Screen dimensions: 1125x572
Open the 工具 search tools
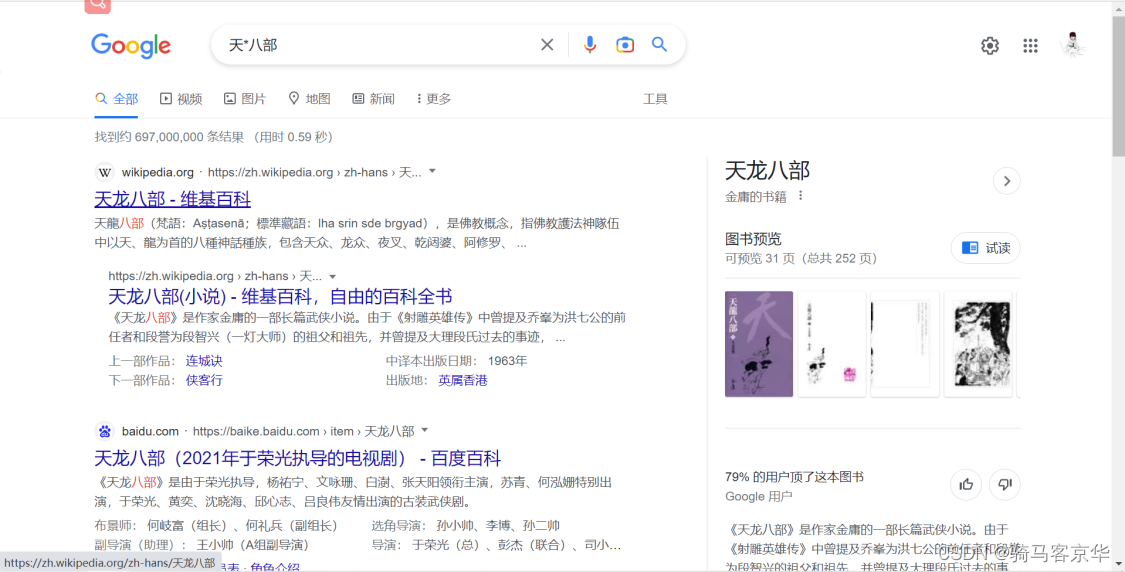pyautogui.click(x=655, y=99)
